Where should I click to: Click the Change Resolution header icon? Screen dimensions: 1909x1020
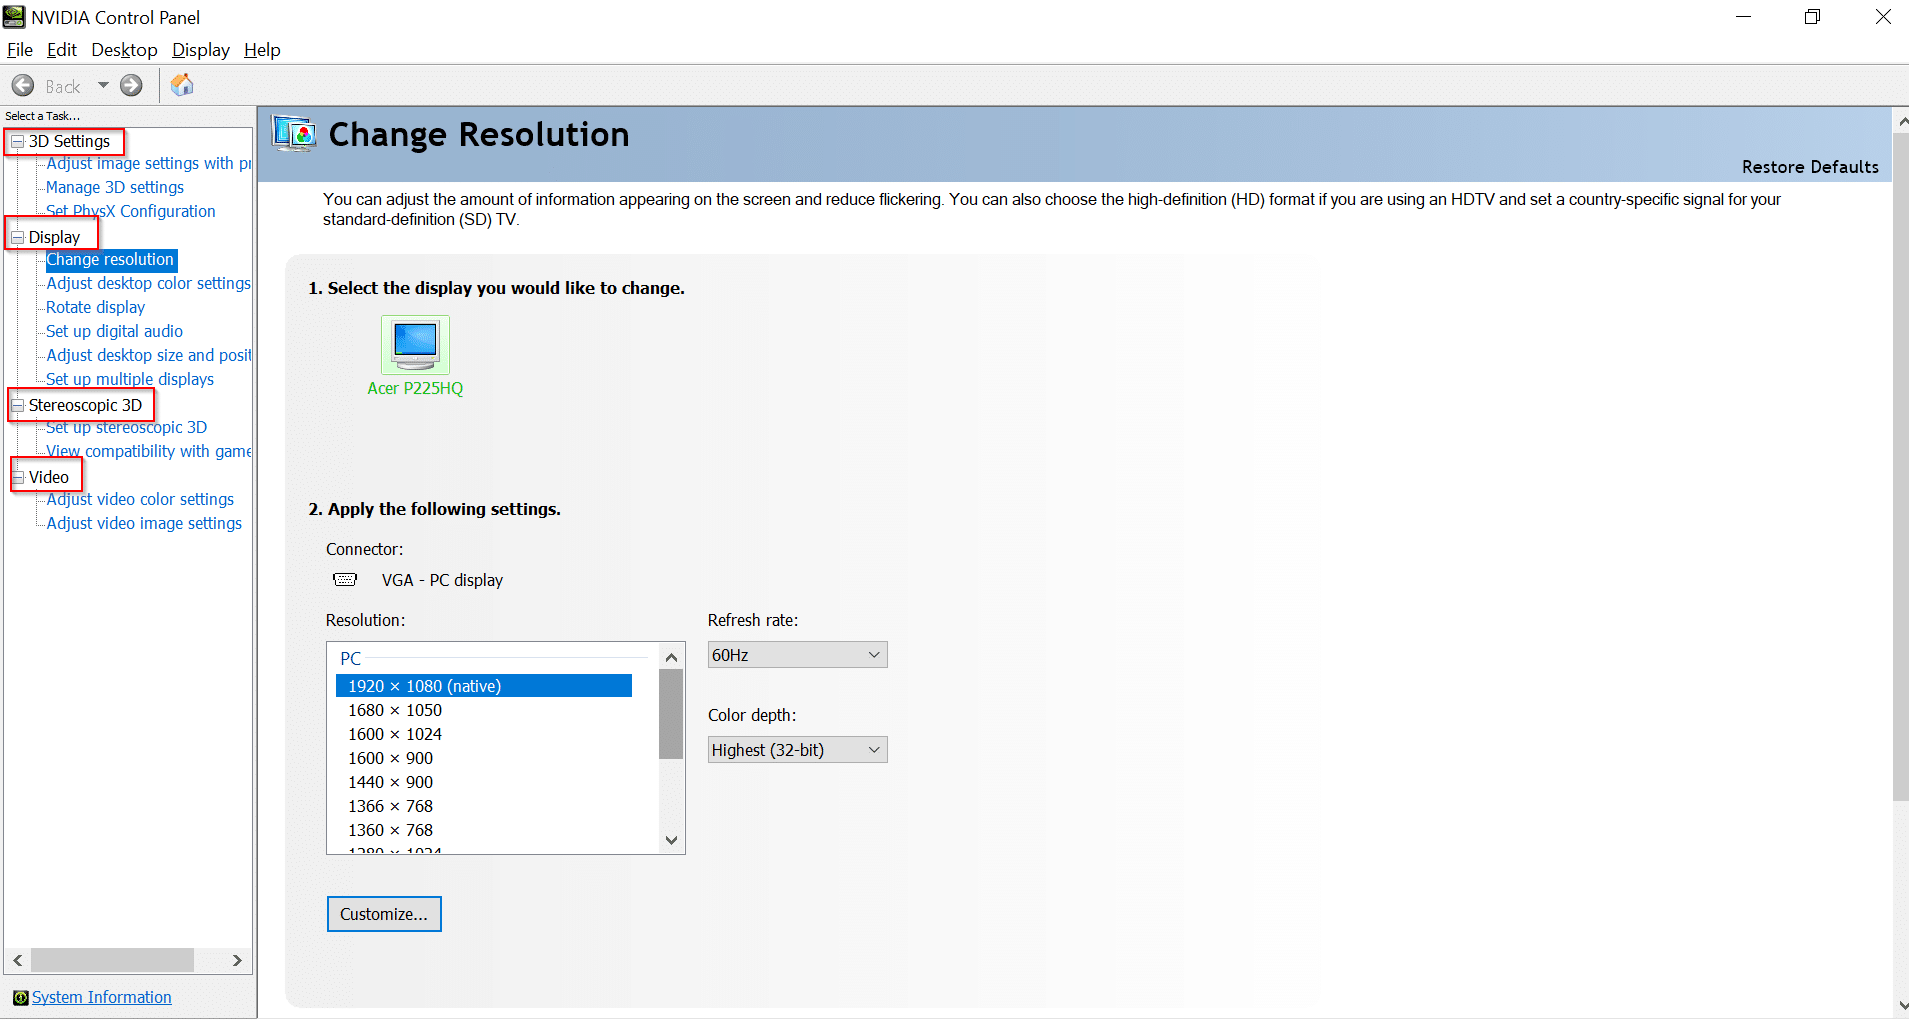(295, 134)
